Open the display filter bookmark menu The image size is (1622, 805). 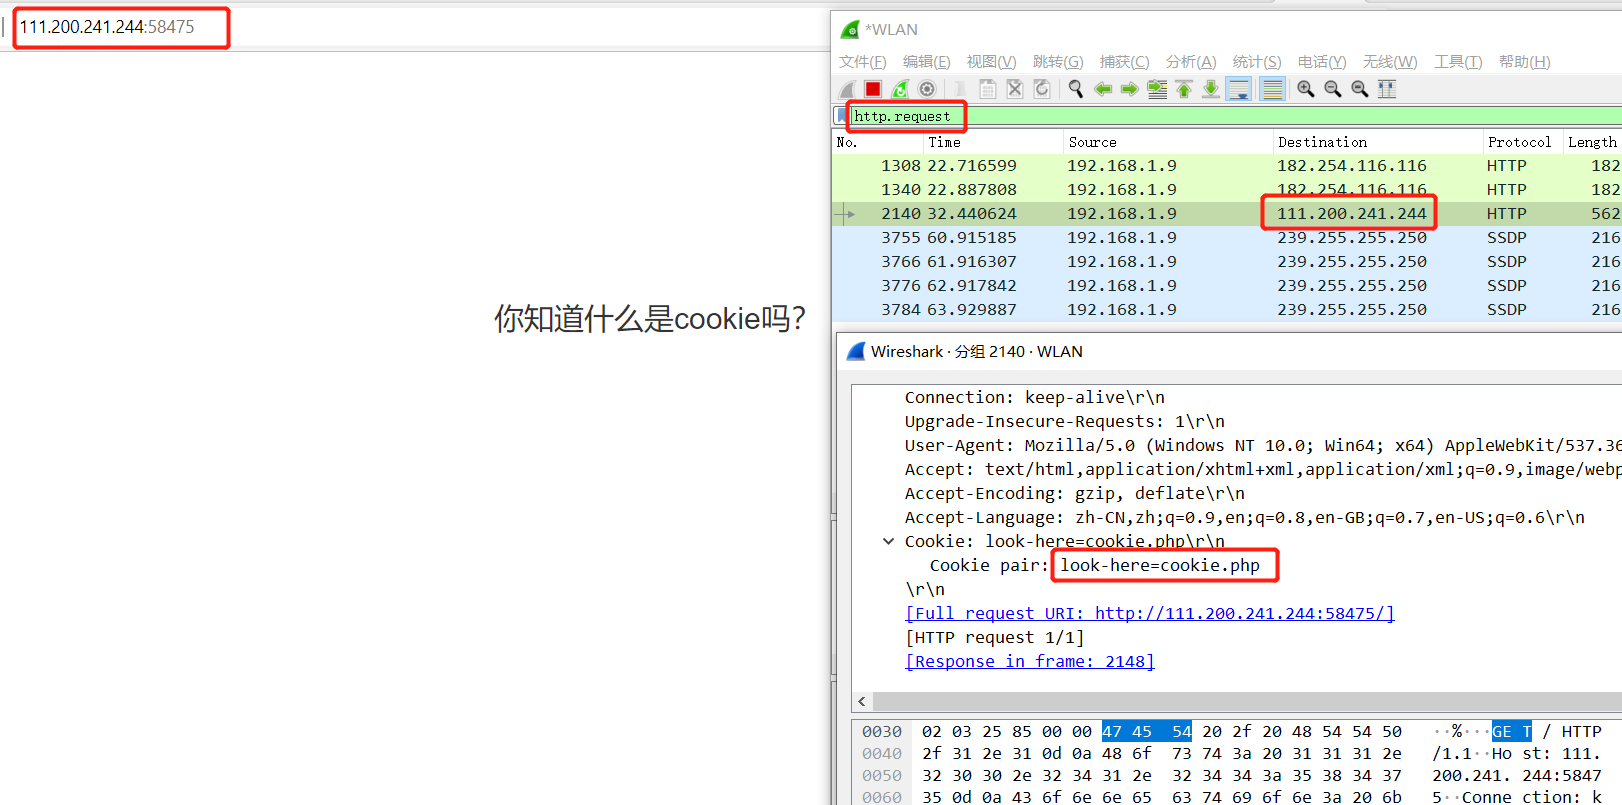click(x=841, y=116)
